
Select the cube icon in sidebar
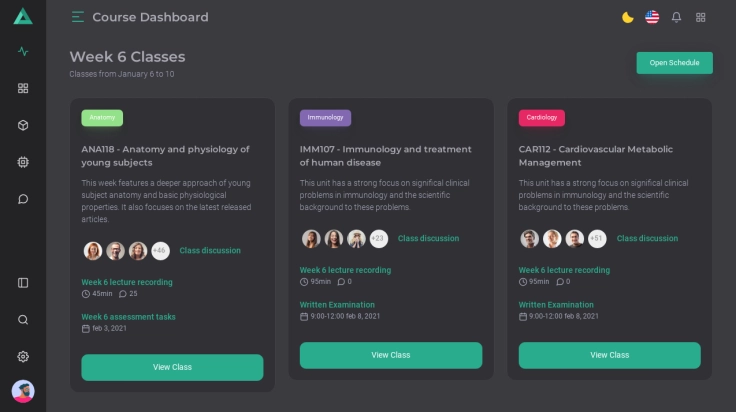(23, 125)
